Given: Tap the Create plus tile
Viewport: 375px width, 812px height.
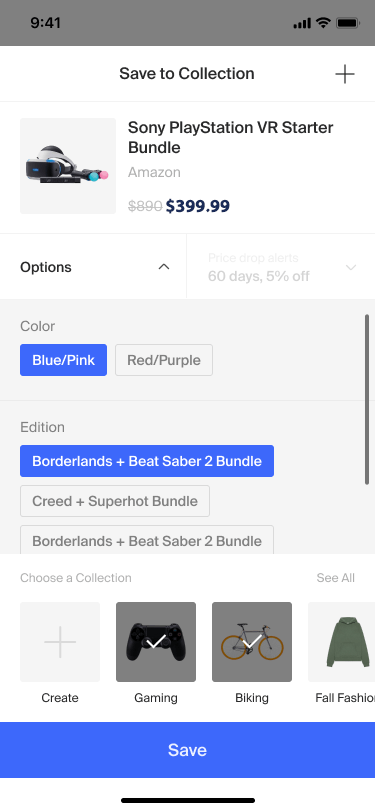Looking at the screenshot, I should click(x=60, y=642).
